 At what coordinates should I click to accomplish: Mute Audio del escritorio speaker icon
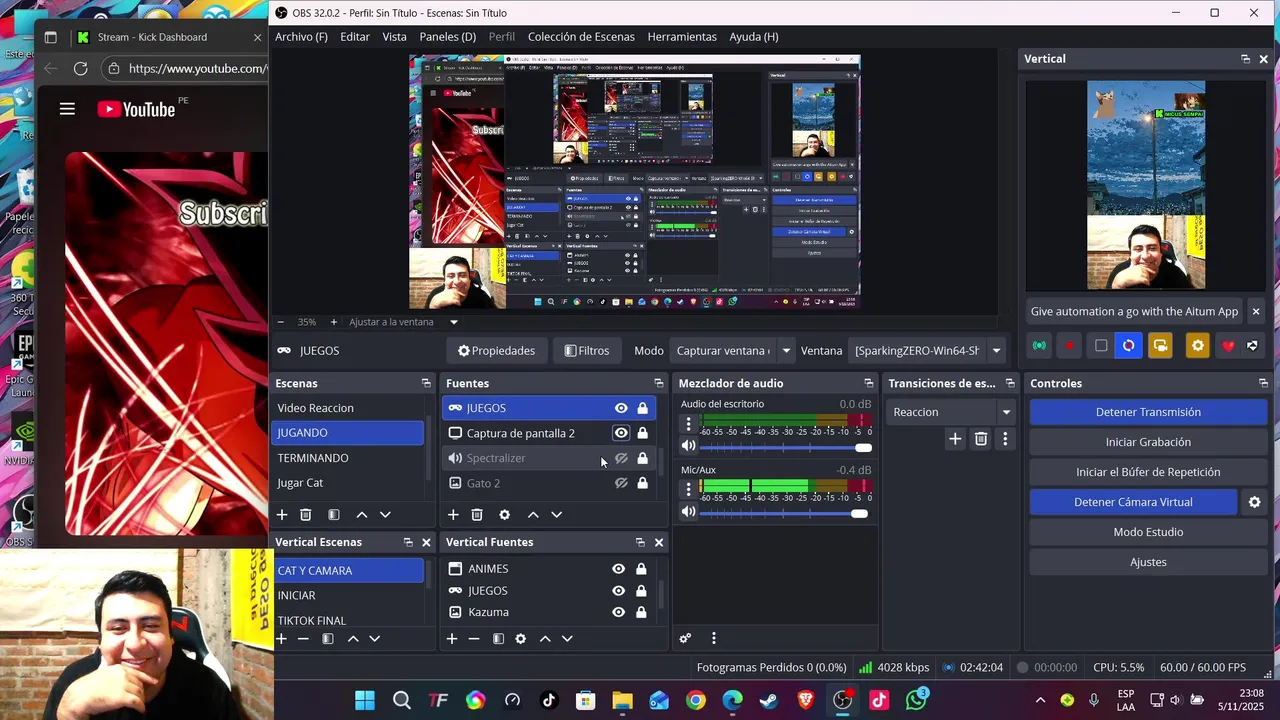click(x=688, y=447)
